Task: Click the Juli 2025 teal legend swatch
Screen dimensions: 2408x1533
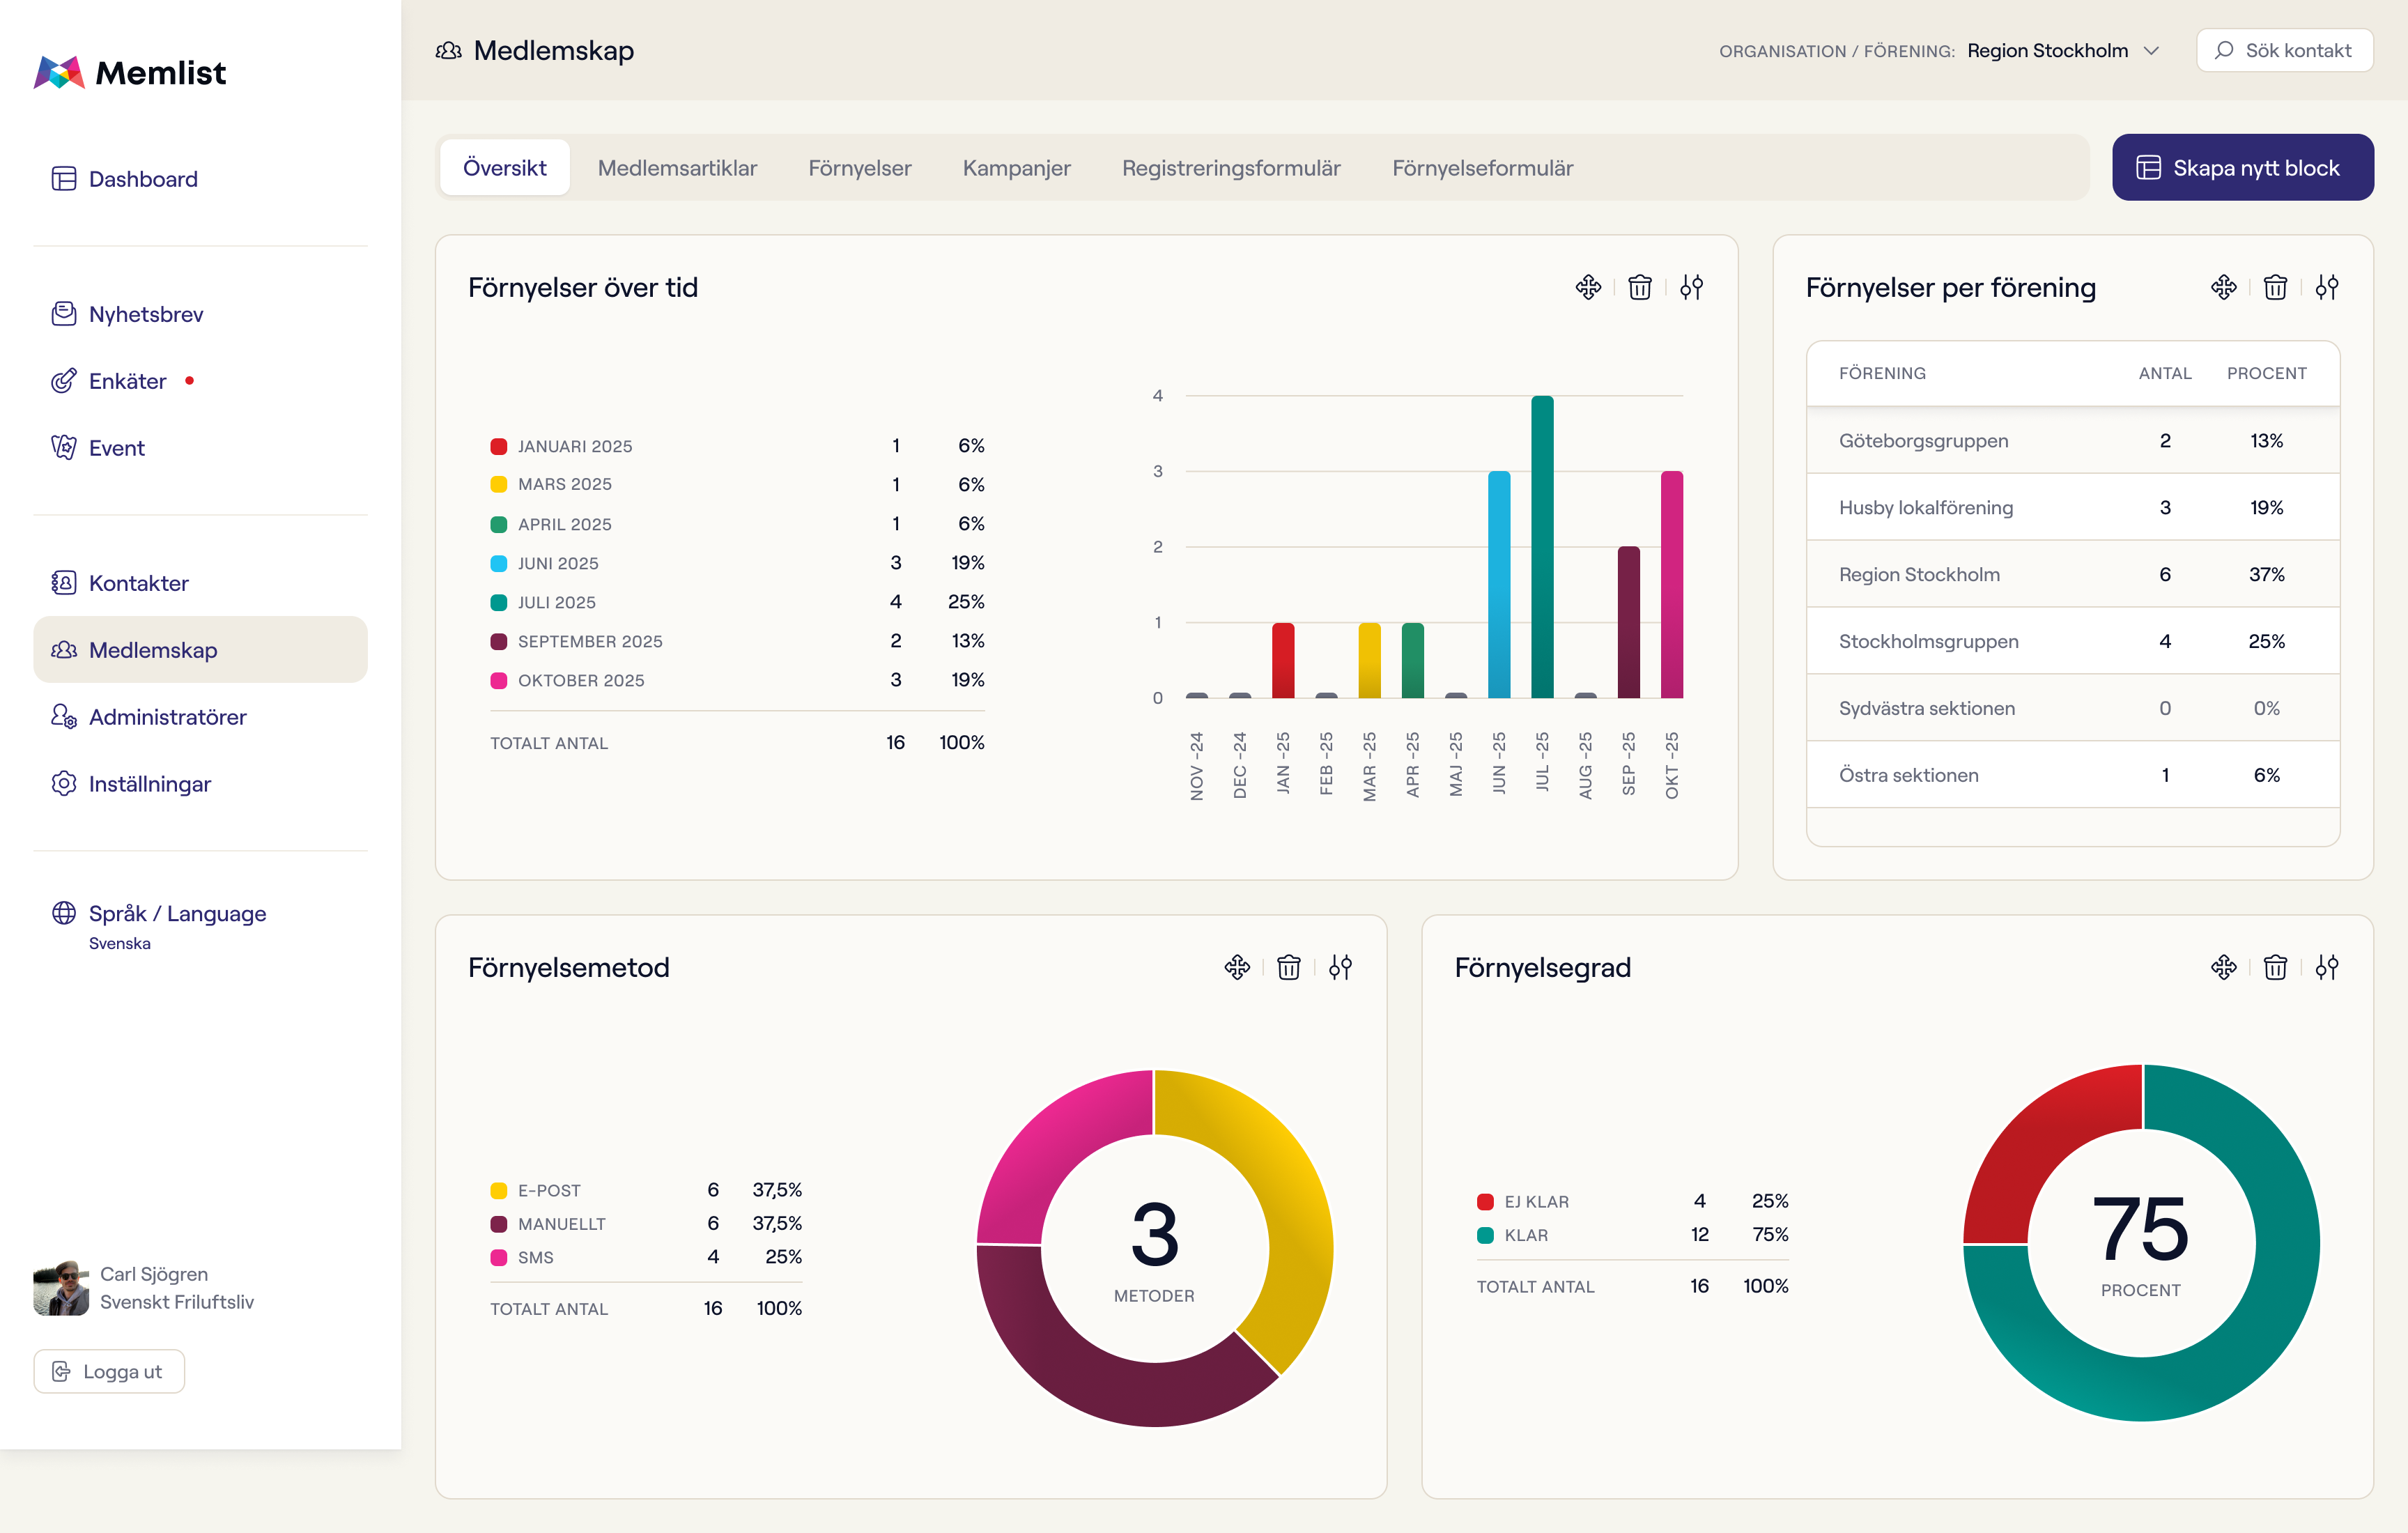Action: coord(498,602)
